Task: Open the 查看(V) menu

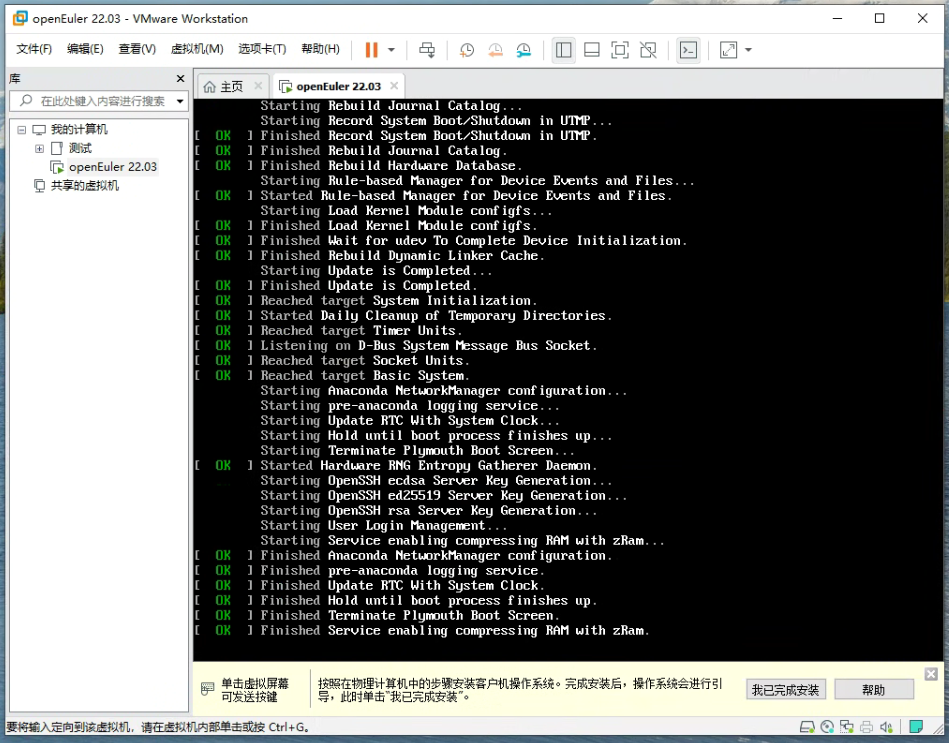Action: [x=137, y=49]
